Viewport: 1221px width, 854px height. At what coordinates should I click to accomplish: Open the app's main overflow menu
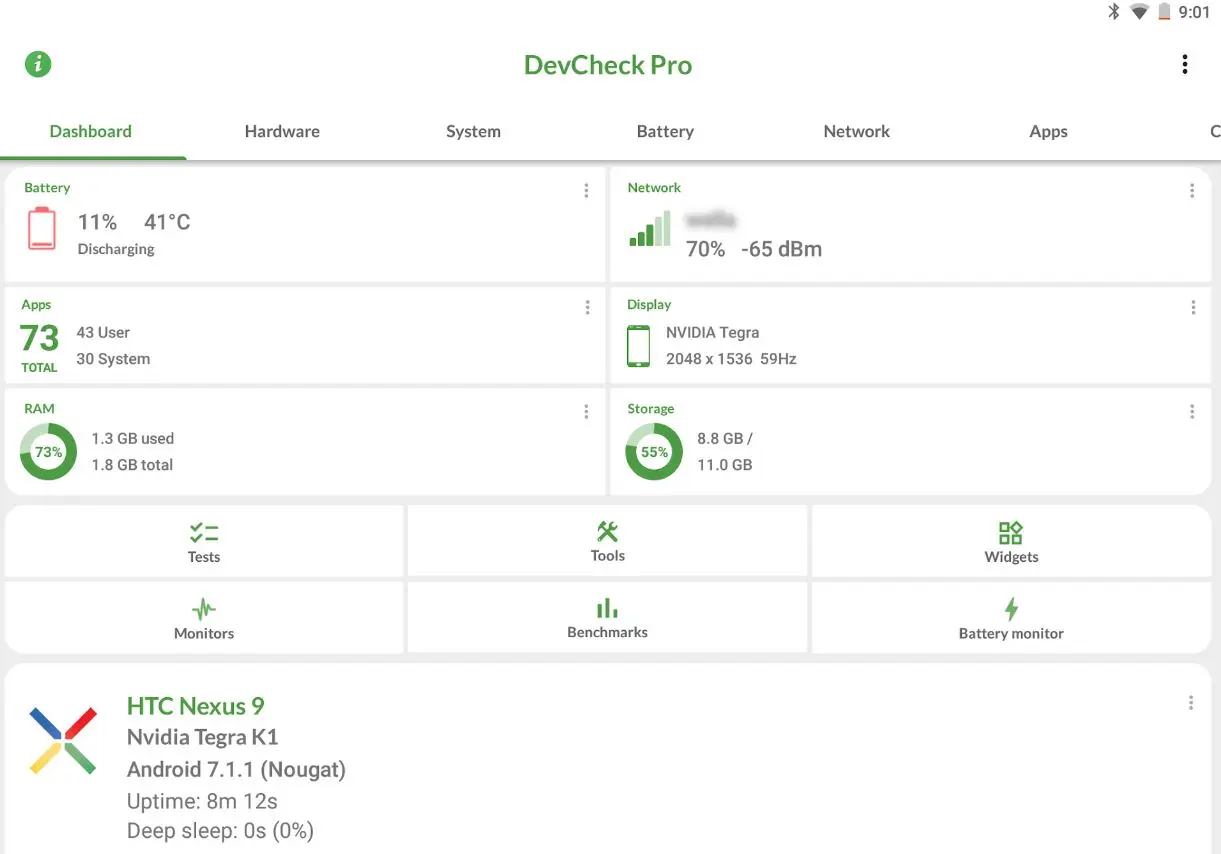pyautogui.click(x=1184, y=63)
